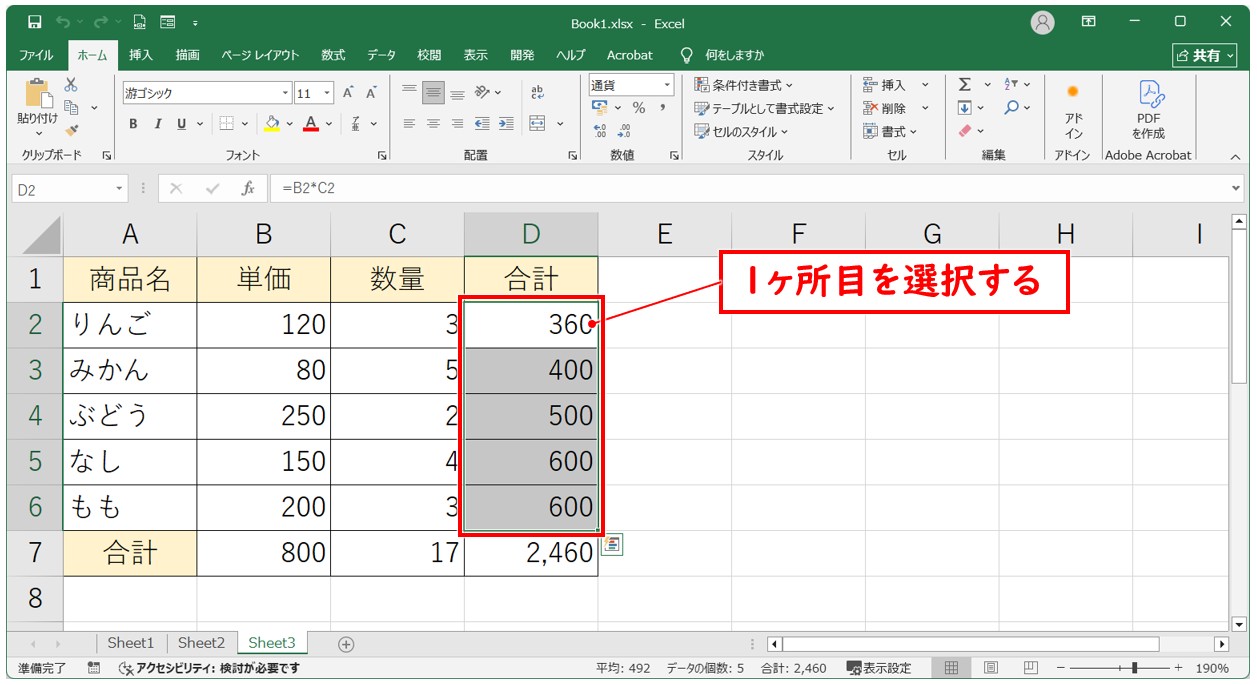1257x685 pixels.
Task: Toggle italic formatting
Action: pyautogui.click(x=157, y=124)
